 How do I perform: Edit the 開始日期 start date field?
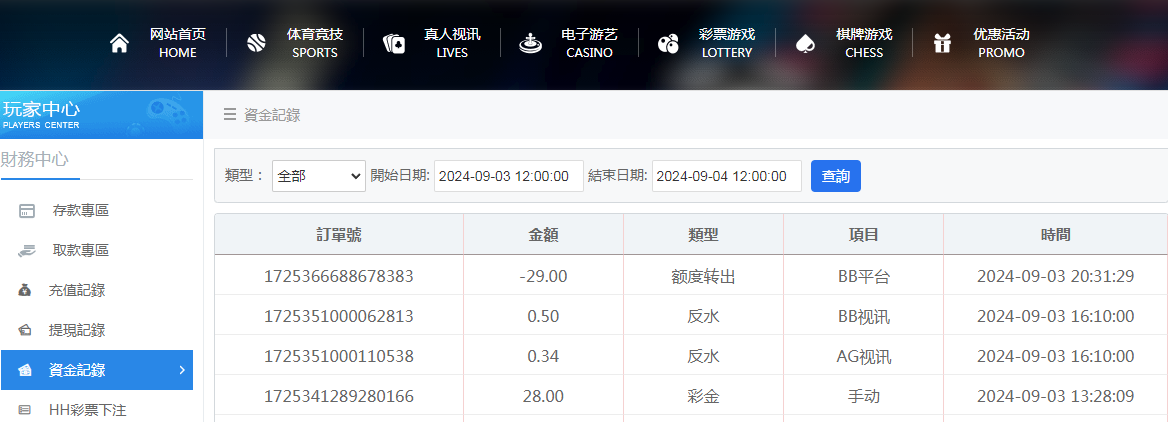click(x=508, y=176)
